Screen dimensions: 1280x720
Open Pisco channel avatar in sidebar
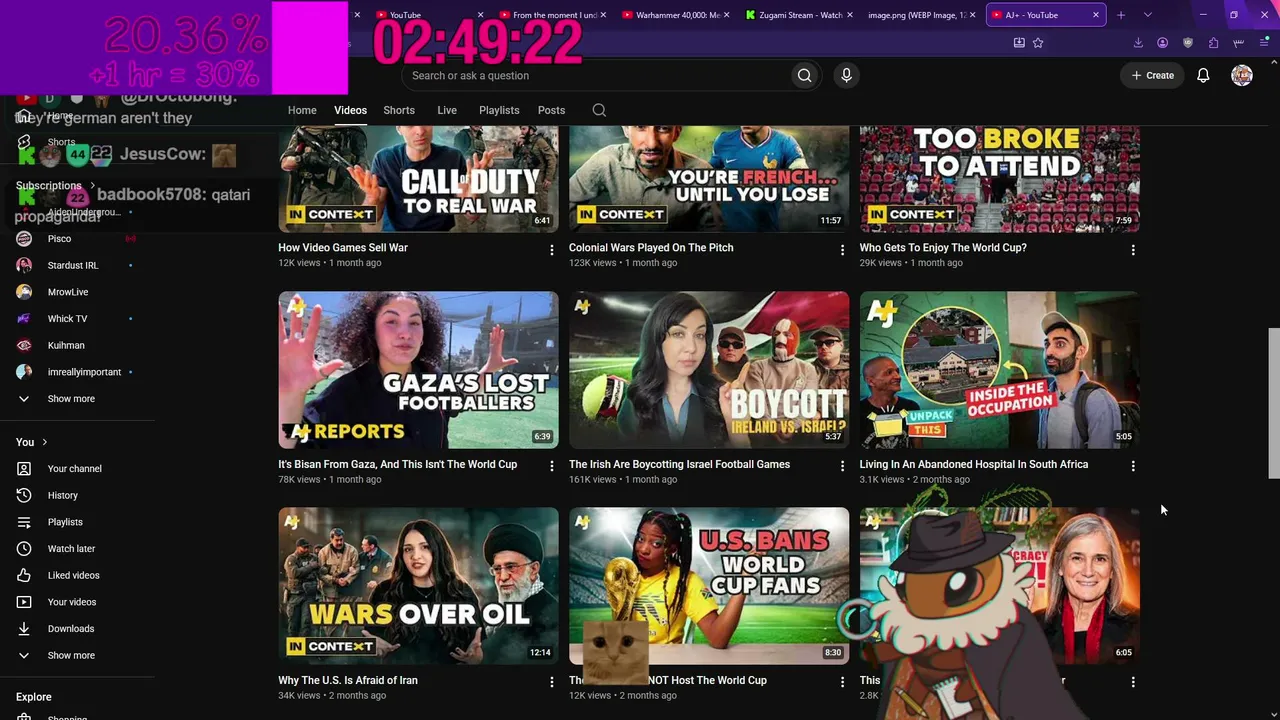24,239
